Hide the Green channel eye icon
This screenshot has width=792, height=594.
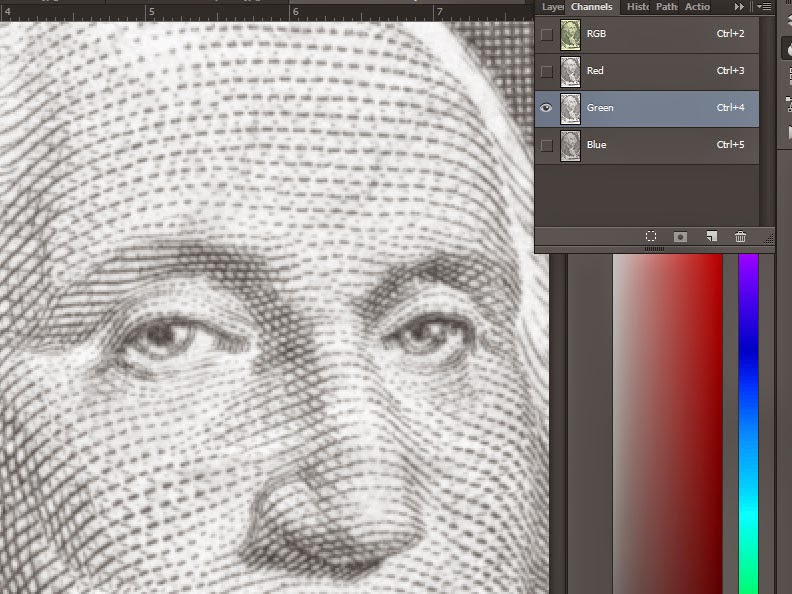pos(546,108)
